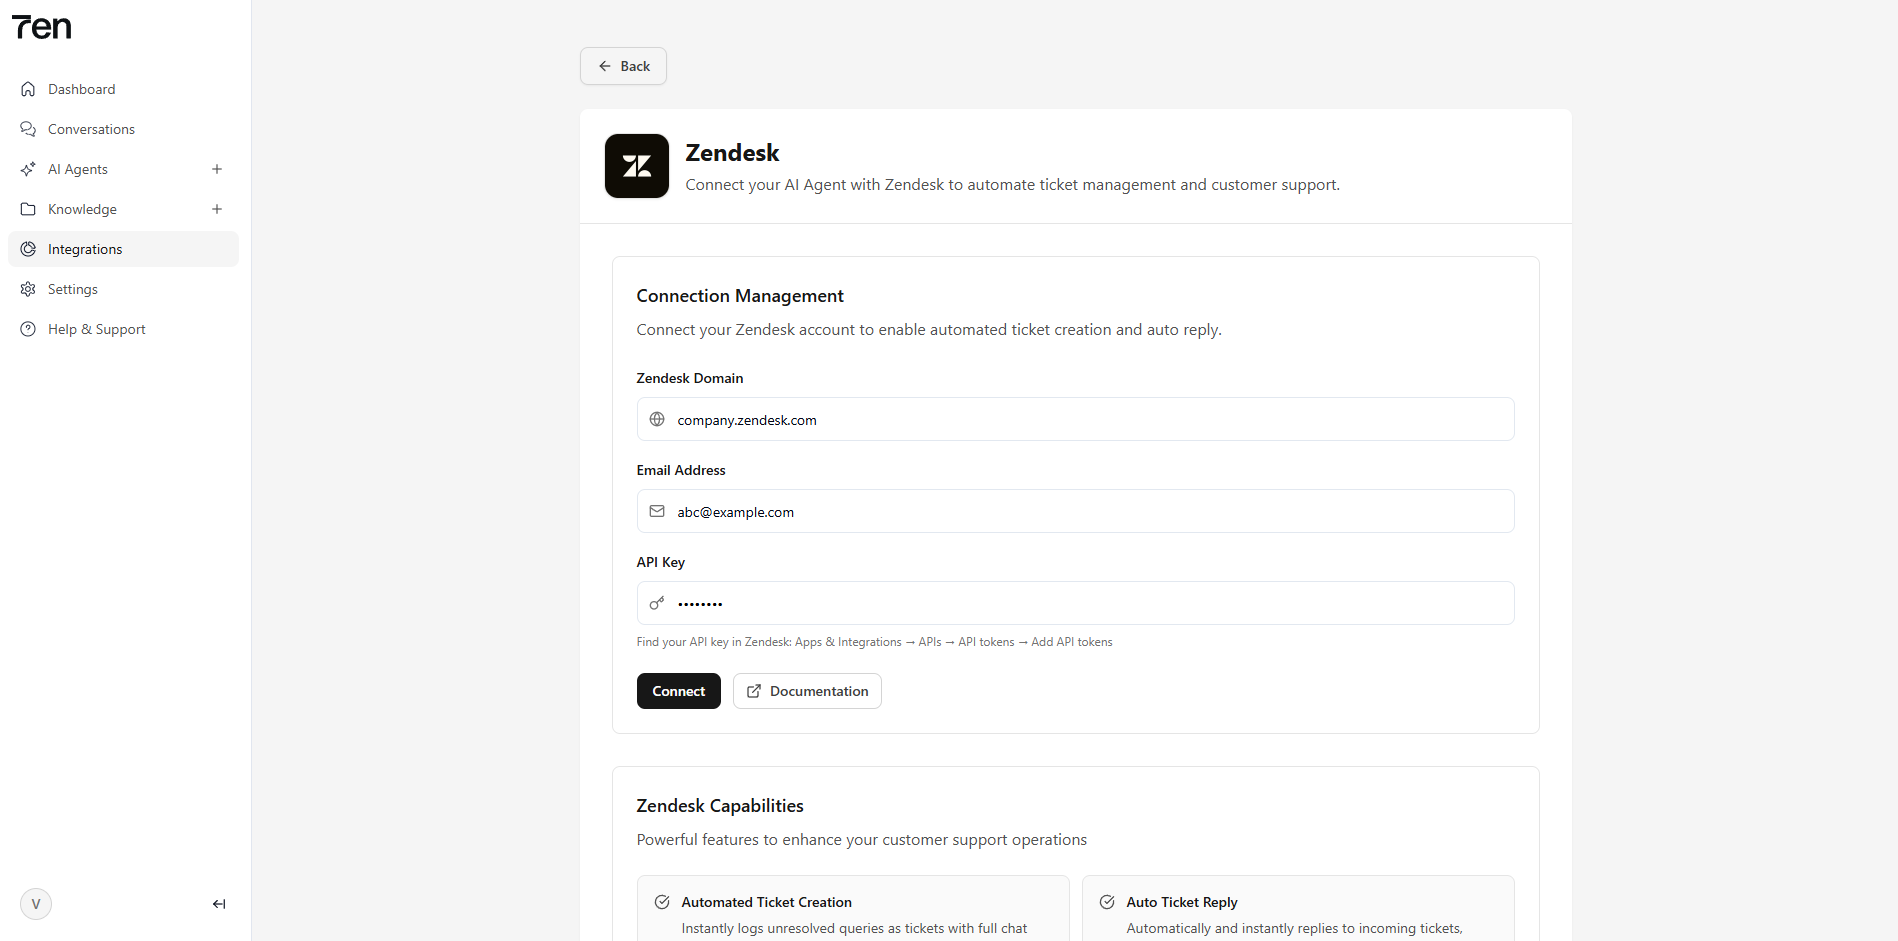This screenshot has width=1898, height=941.
Task: Click the Auto Ticket Reply check icon
Action: 1107,902
